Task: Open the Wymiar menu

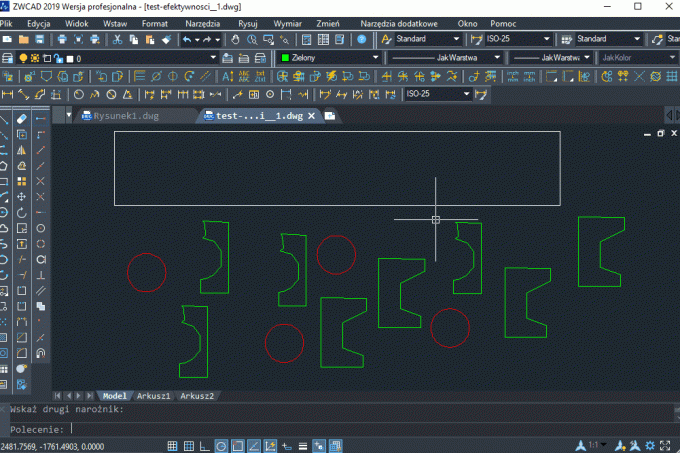Action: click(x=288, y=24)
